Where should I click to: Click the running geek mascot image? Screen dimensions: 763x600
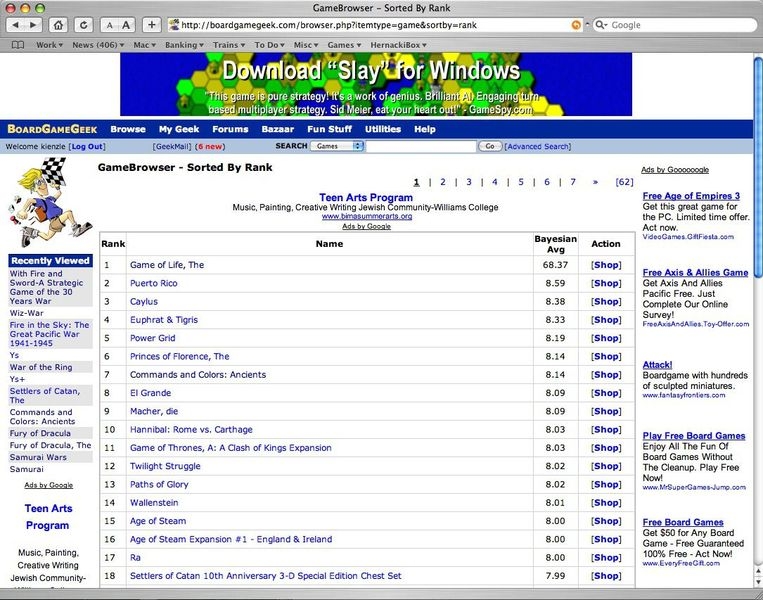point(50,202)
